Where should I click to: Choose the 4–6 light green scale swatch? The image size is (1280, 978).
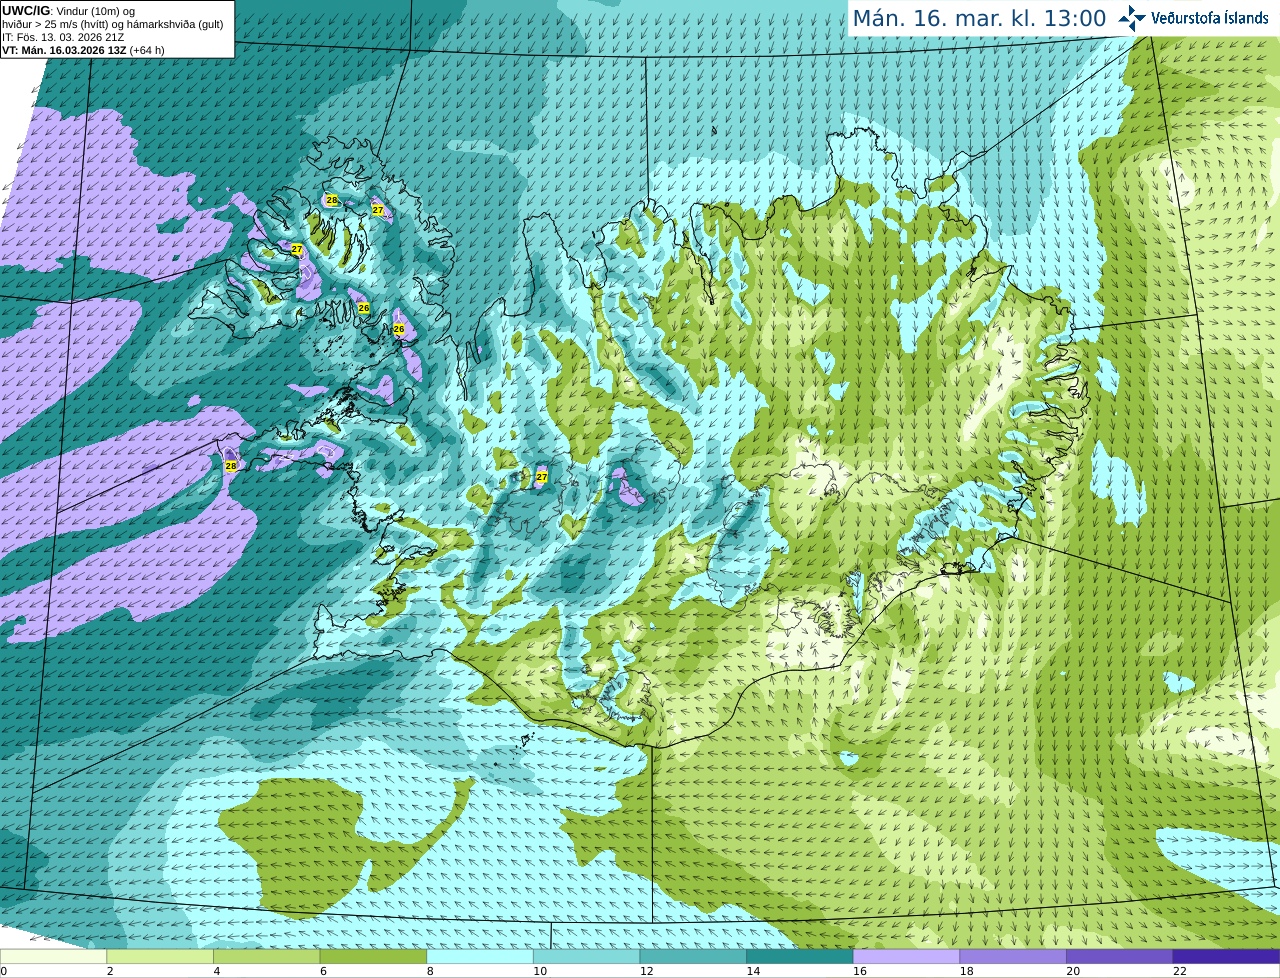266,956
